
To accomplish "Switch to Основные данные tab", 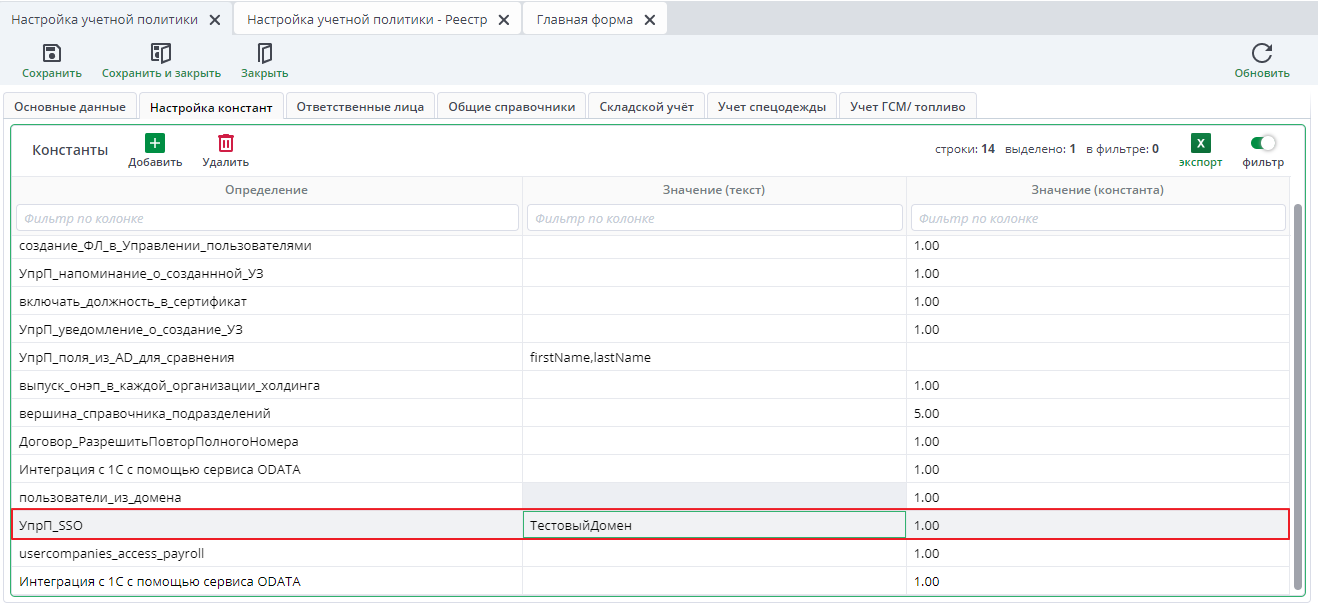I will tap(70, 107).
